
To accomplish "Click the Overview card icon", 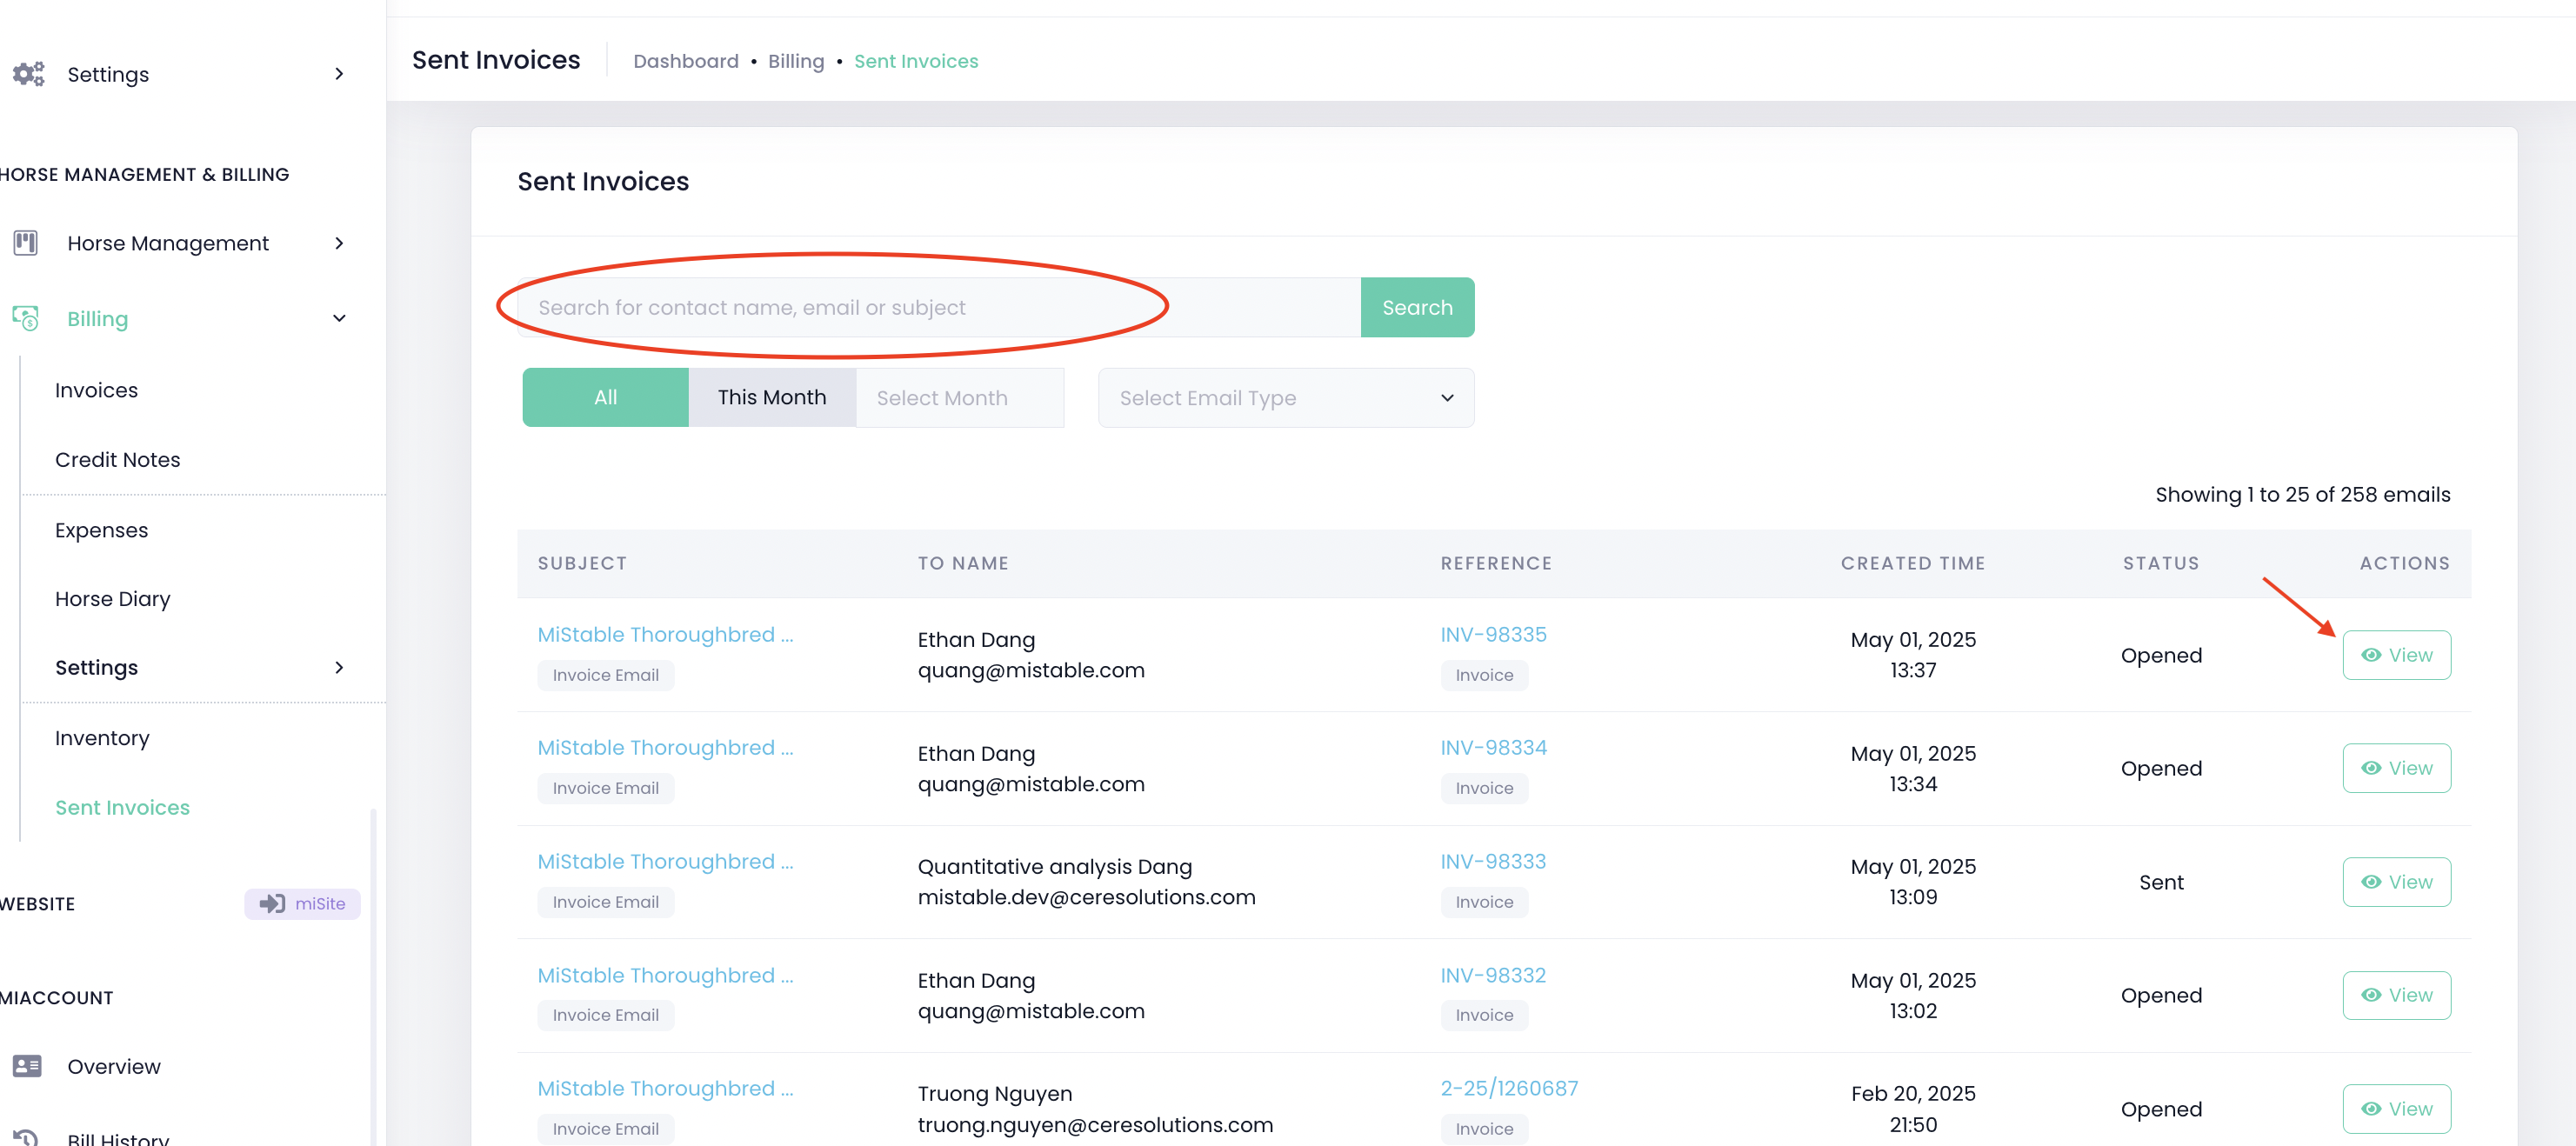I will point(27,1066).
